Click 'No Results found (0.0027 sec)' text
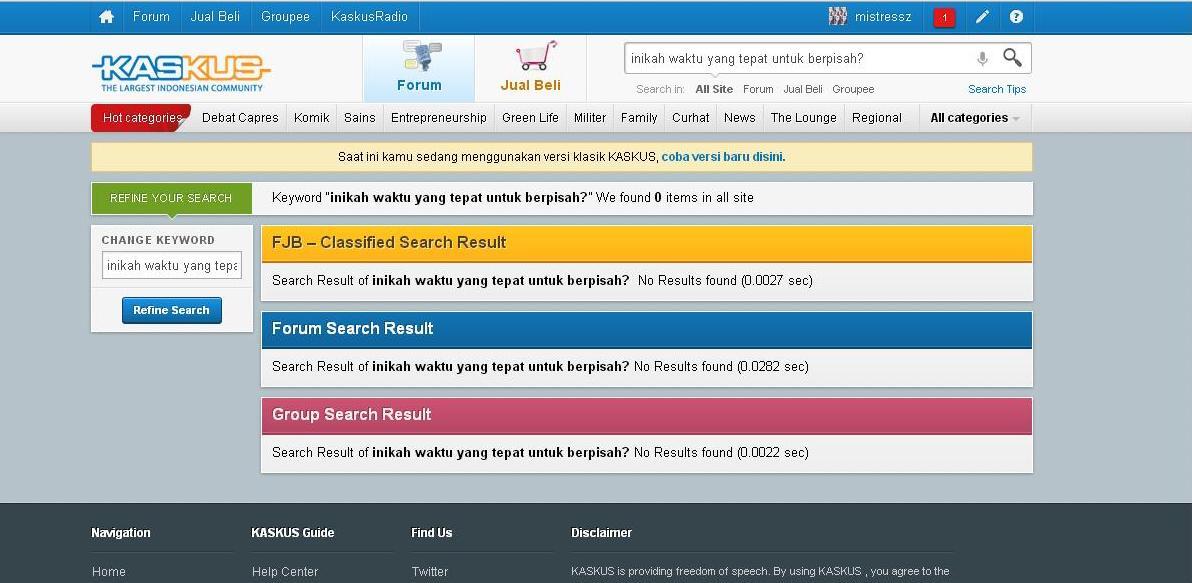Viewport: 1192px width, 583px height. pyautogui.click(x=725, y=281)
